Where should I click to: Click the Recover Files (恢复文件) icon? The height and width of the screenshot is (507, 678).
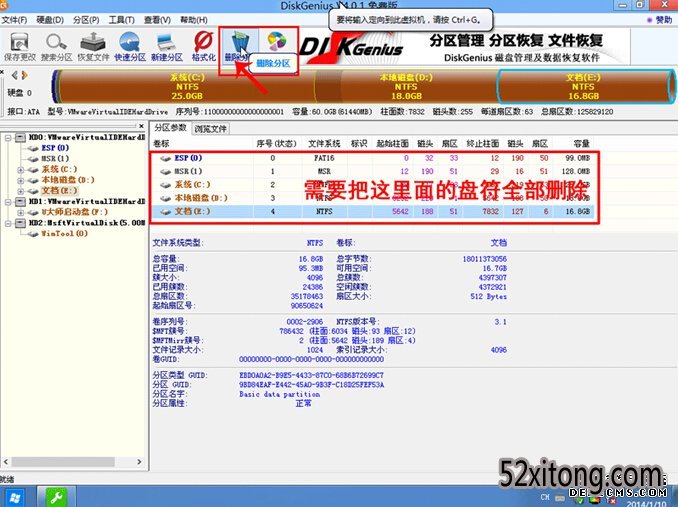click(x=93, y=46)
